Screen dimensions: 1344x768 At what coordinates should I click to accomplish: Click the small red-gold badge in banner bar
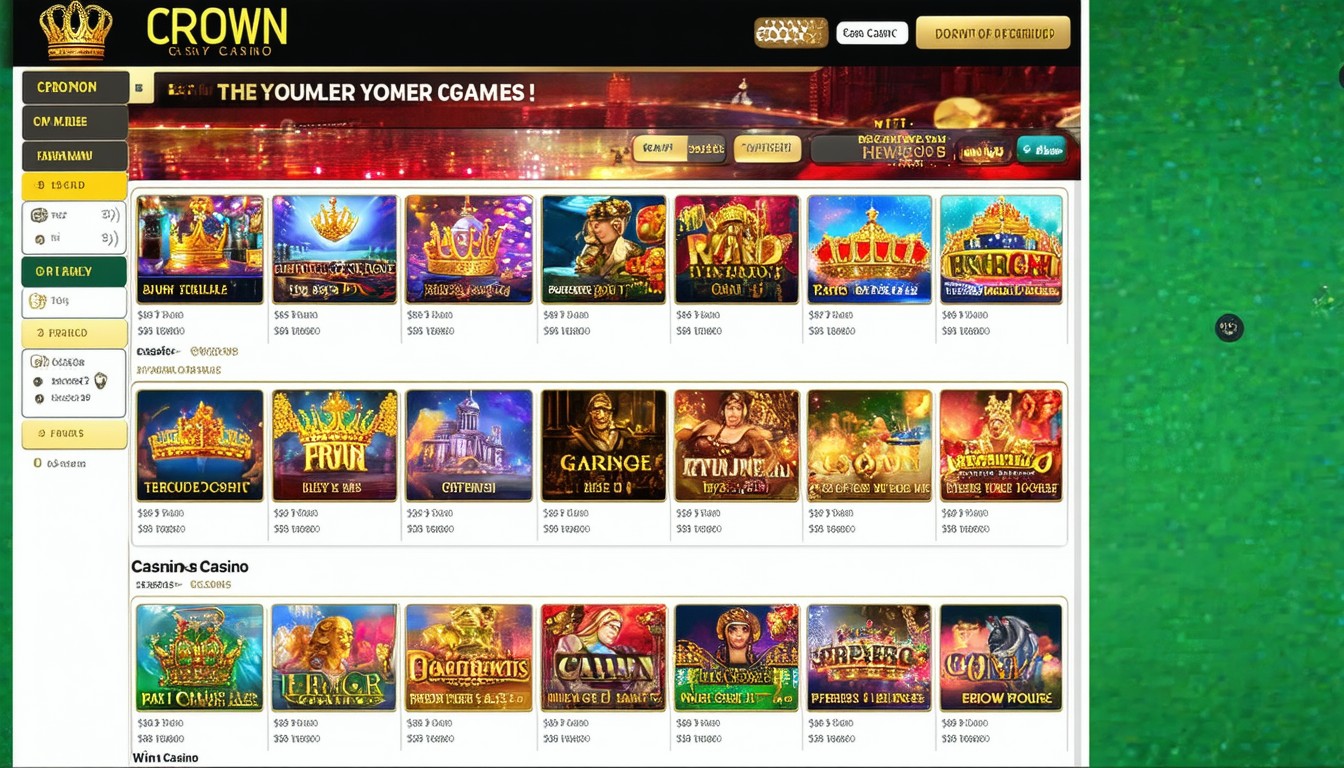(x=985, y=151)
